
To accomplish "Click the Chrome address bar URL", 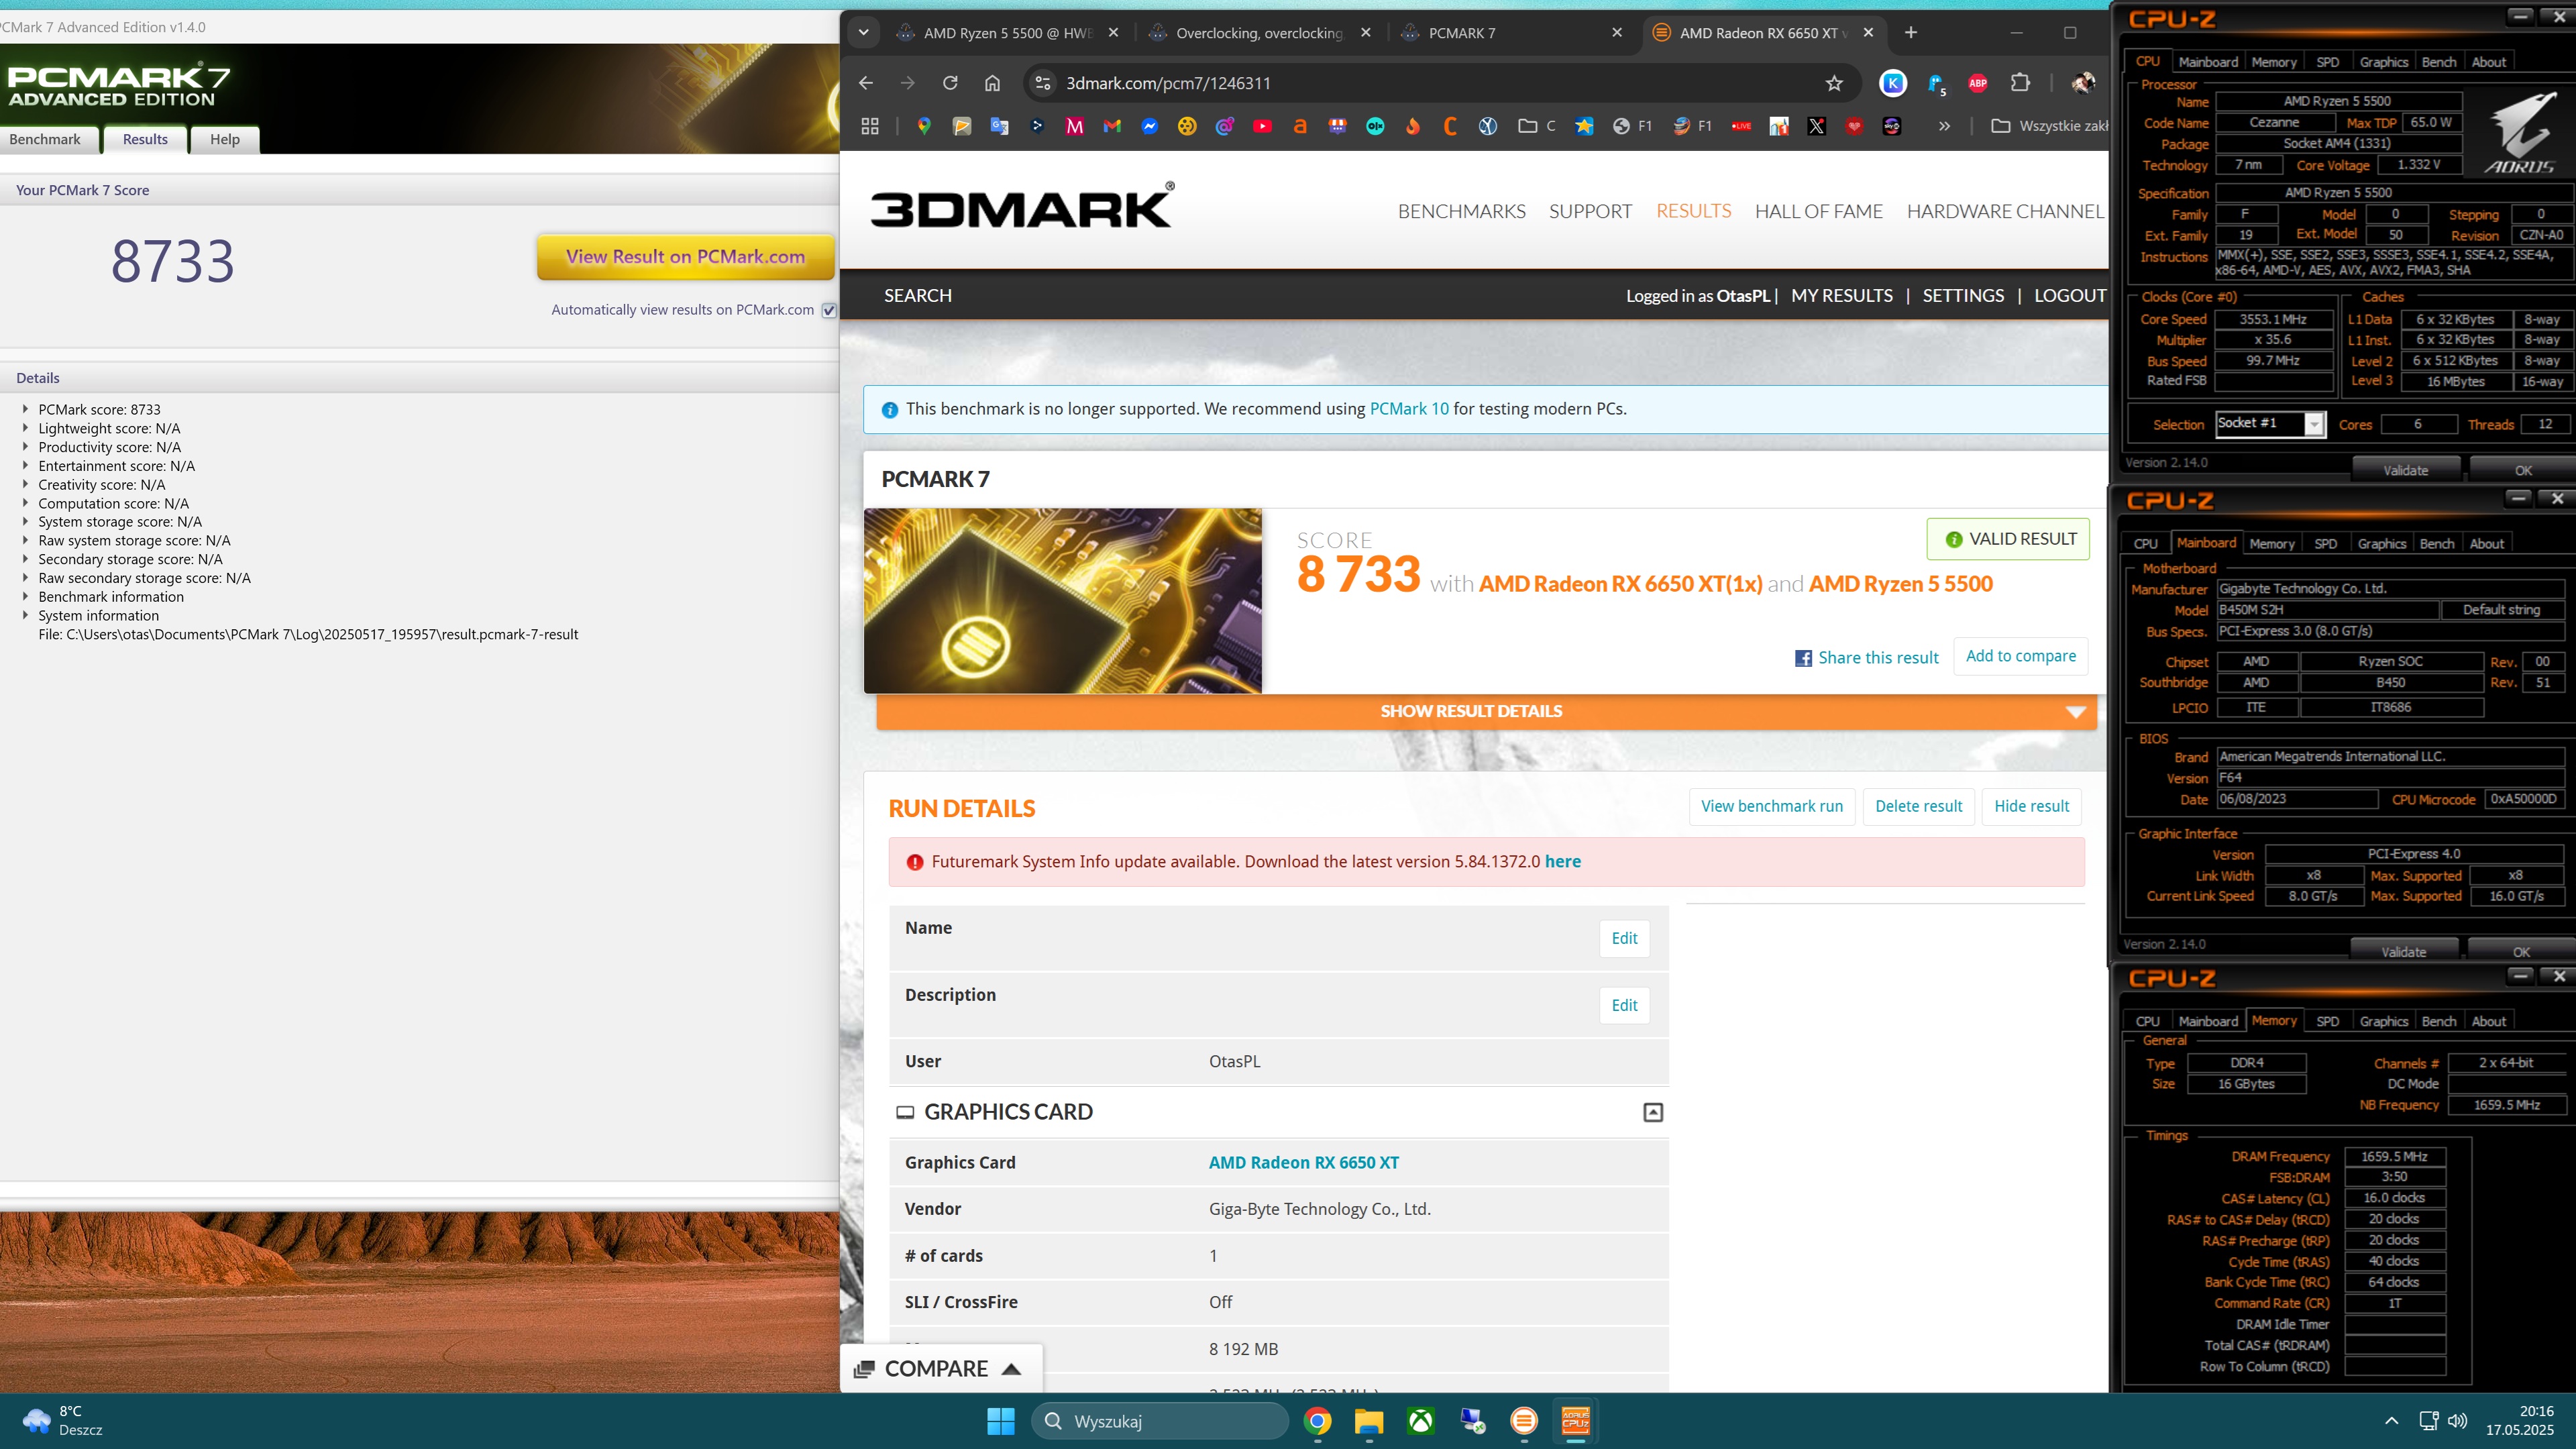I will point(1167,83).
